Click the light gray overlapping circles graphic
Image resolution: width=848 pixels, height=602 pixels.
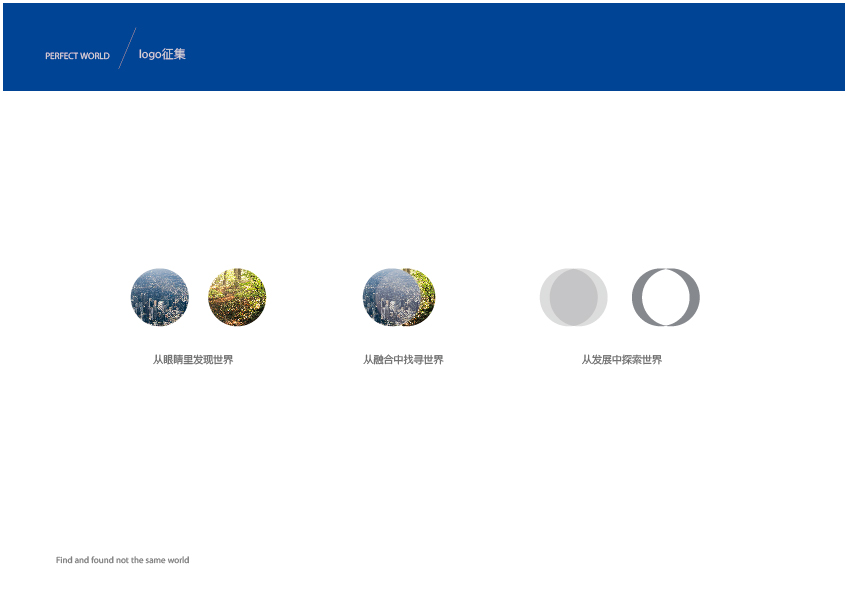click(x=573, y=297)
